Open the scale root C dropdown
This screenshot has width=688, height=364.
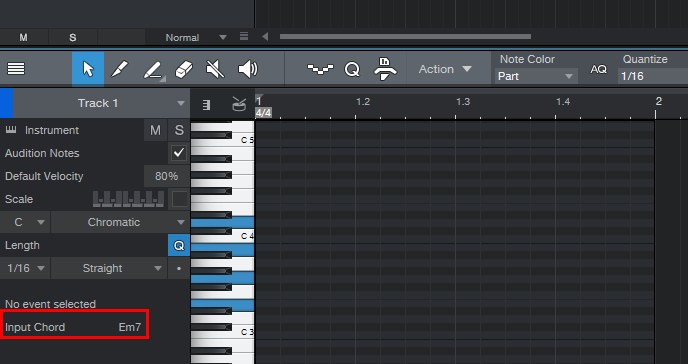pyautogui.click(x=25, y=222)
